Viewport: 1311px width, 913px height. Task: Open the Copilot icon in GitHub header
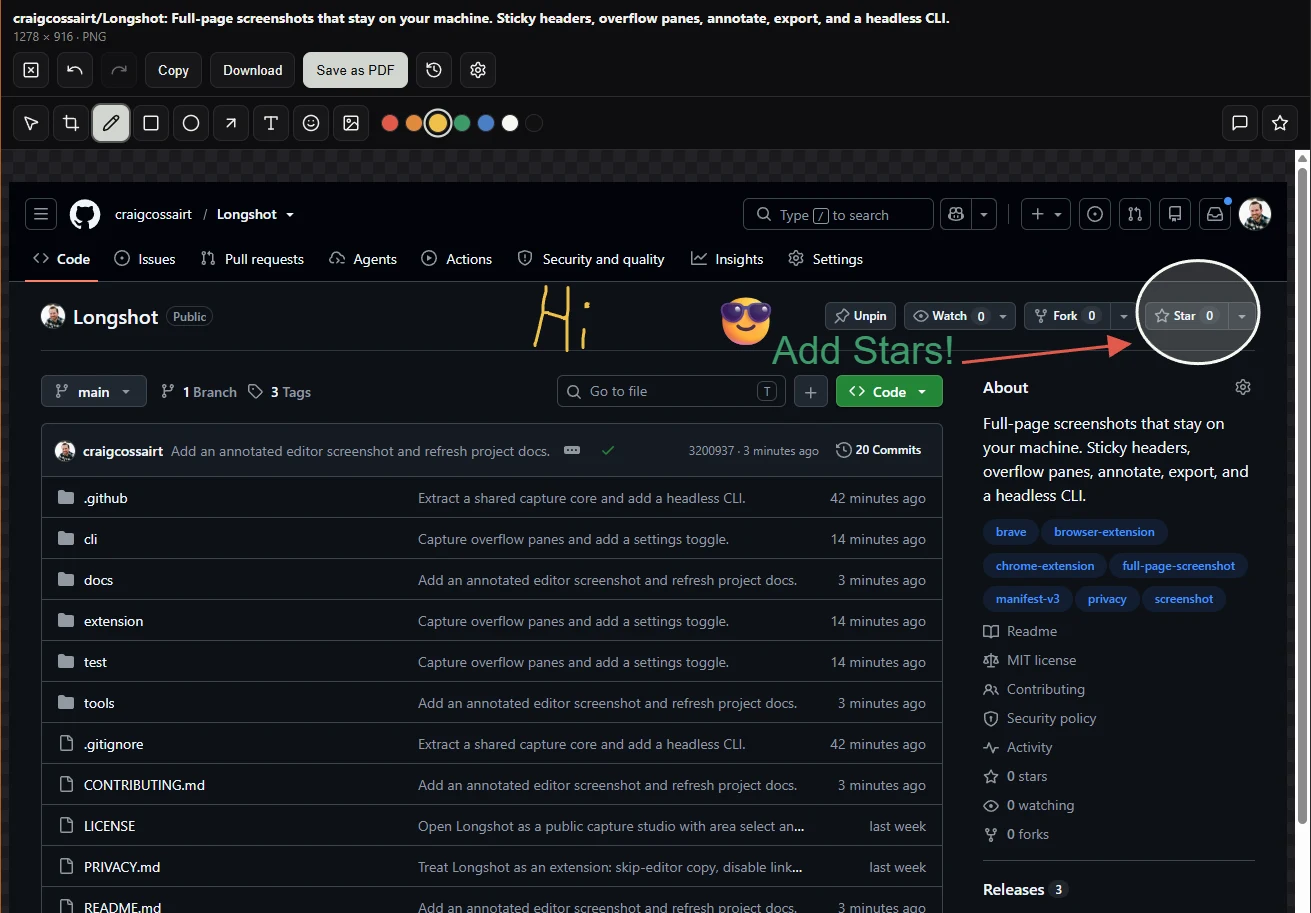(x=957, y=214)
